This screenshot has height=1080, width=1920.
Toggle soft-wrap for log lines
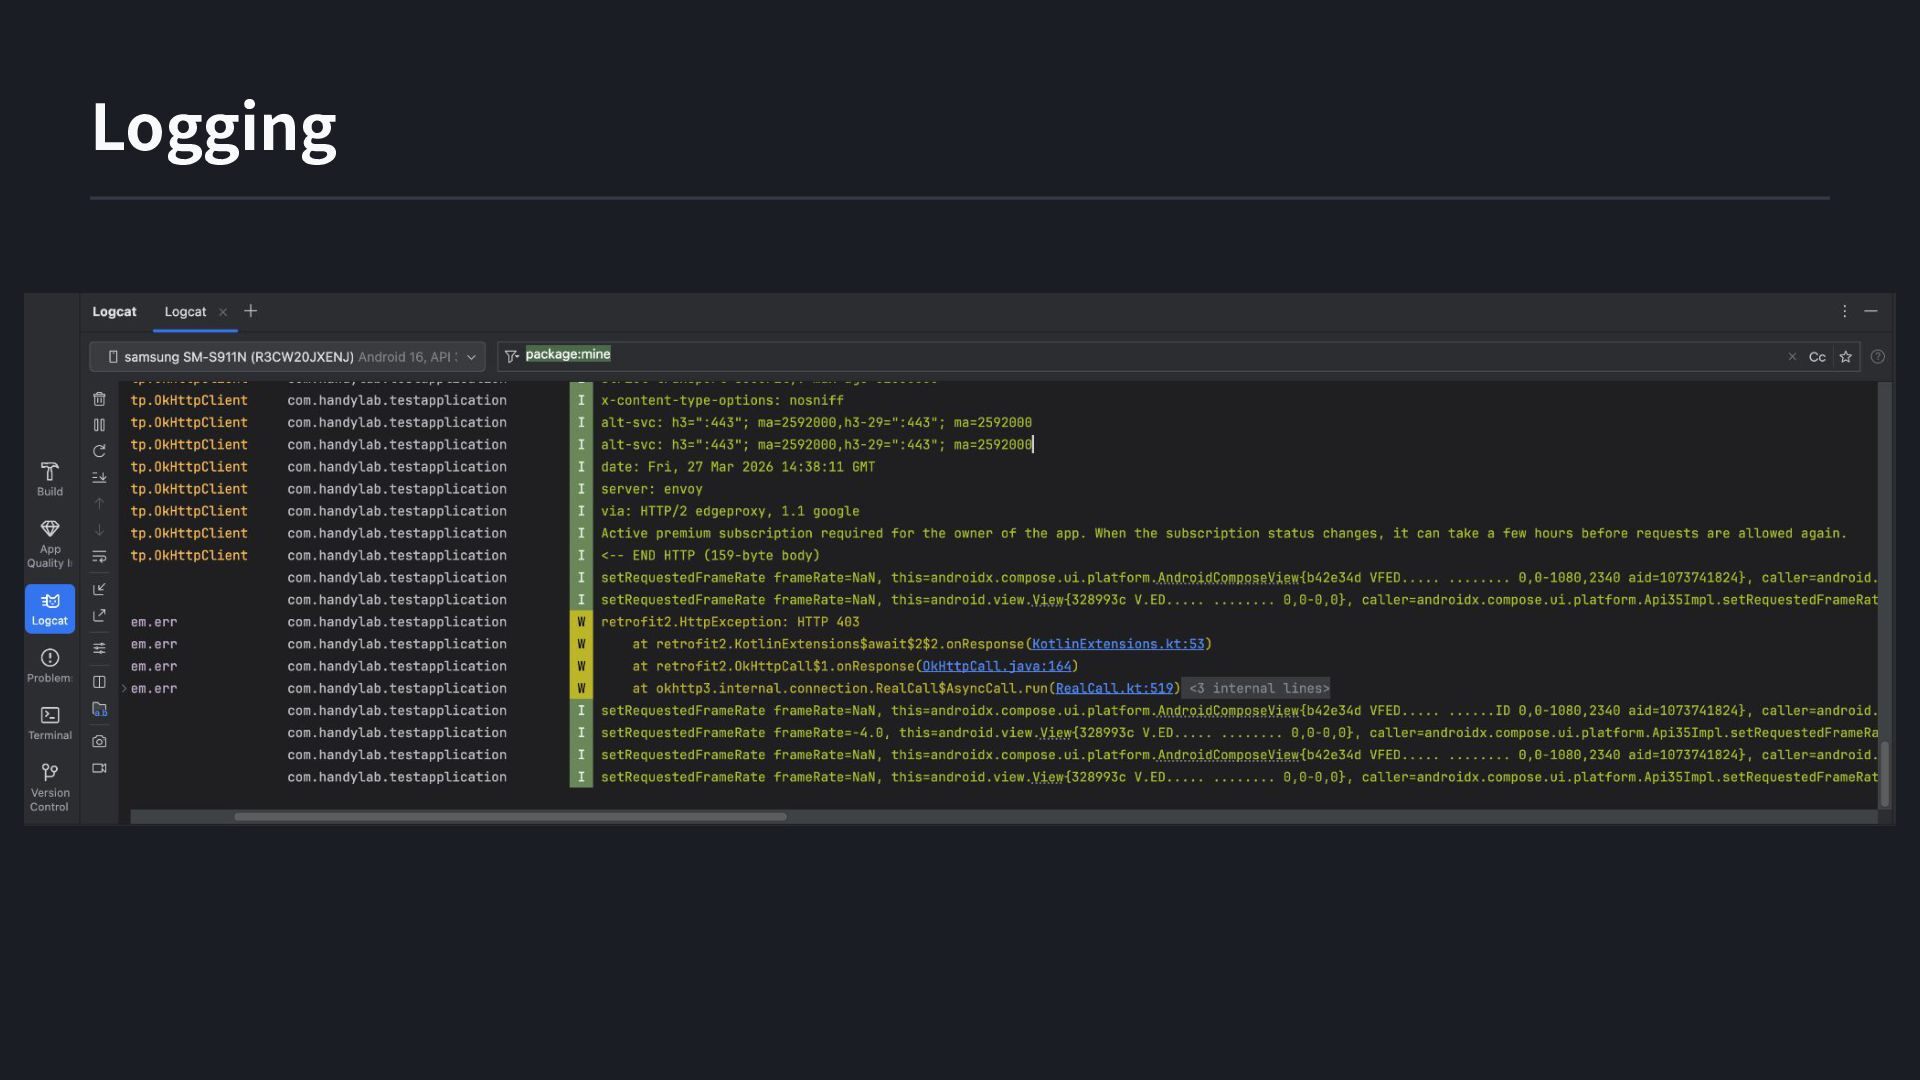pos(99,556)
